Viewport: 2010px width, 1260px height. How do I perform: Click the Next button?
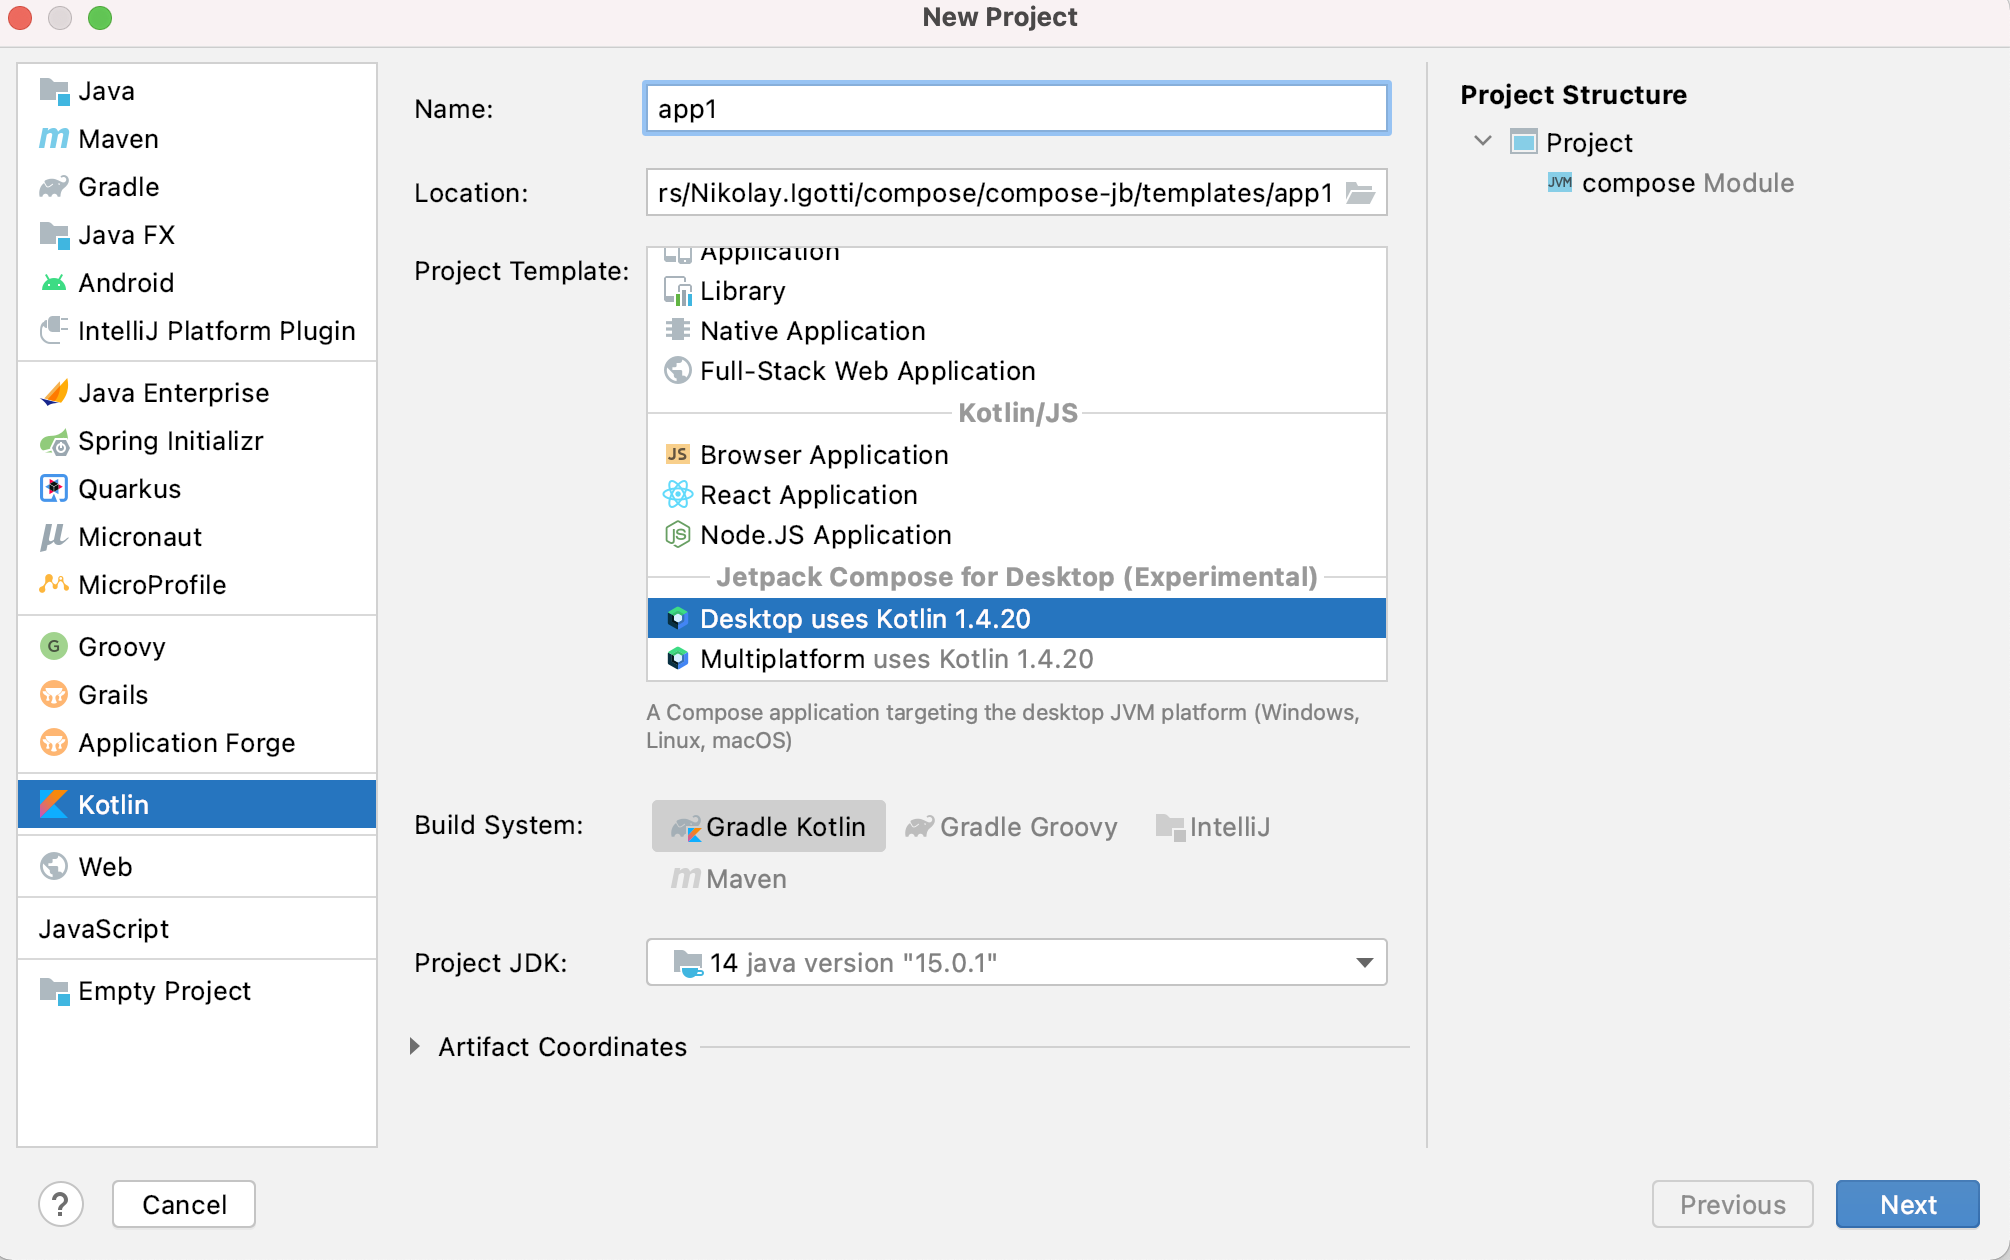(1906, 1204)
